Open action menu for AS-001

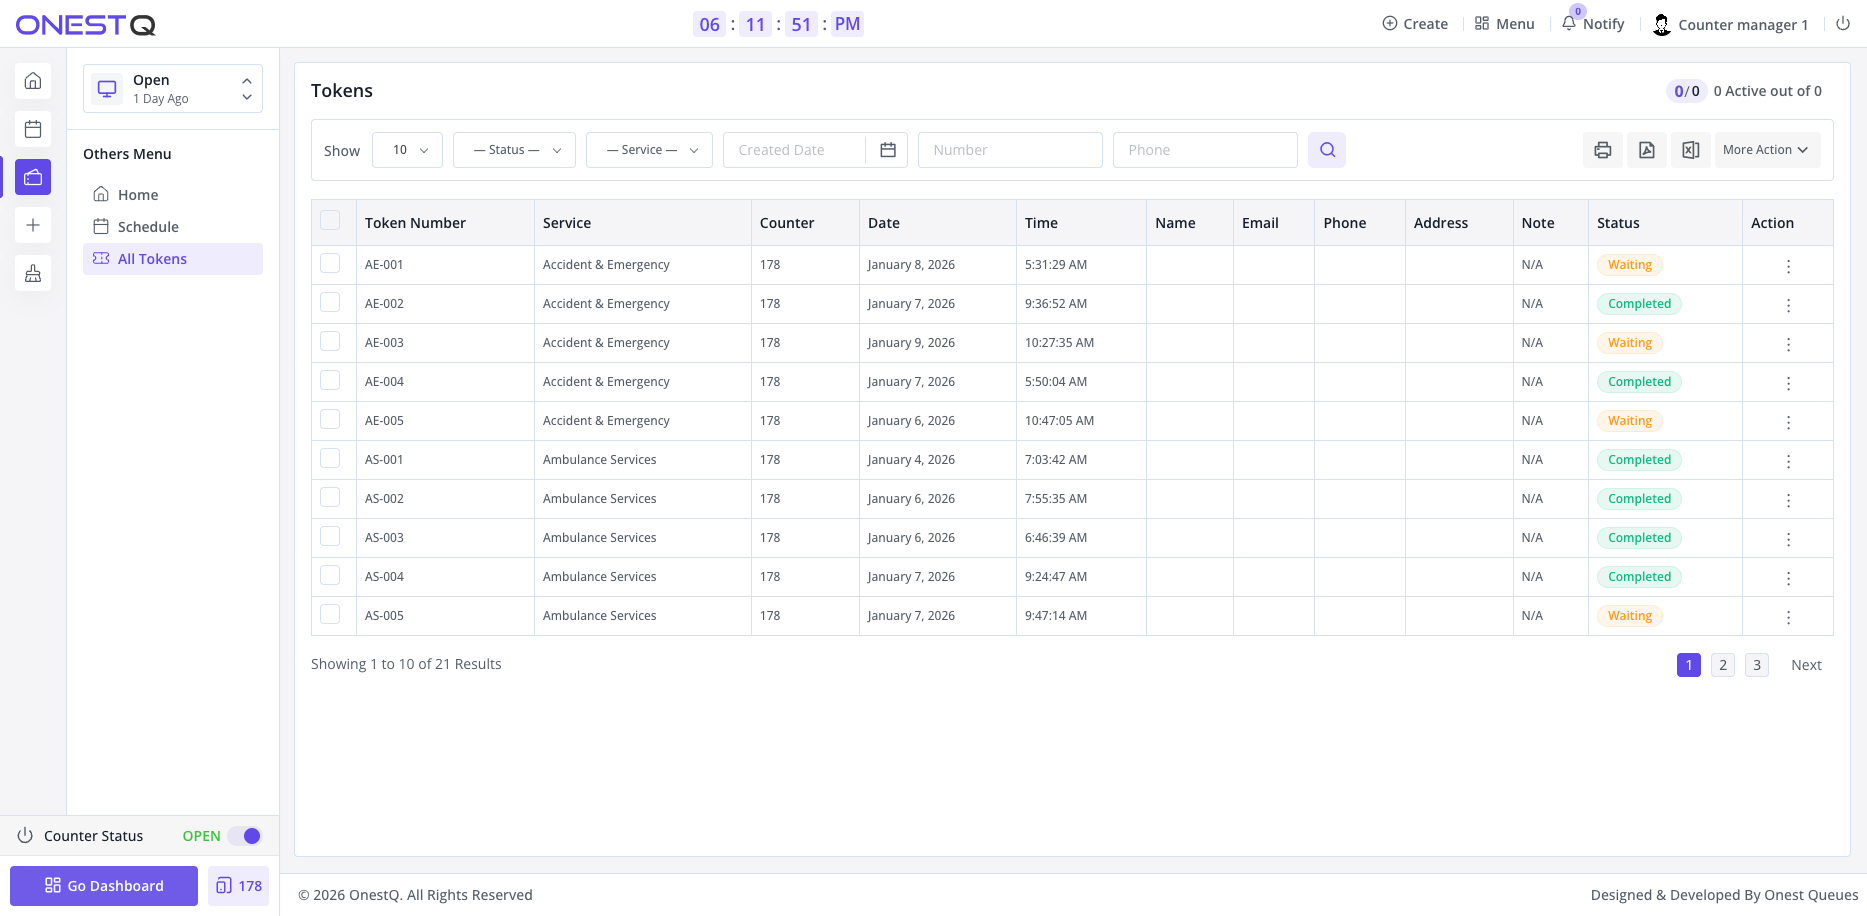pyautogui.click(x=1788, y=461)
